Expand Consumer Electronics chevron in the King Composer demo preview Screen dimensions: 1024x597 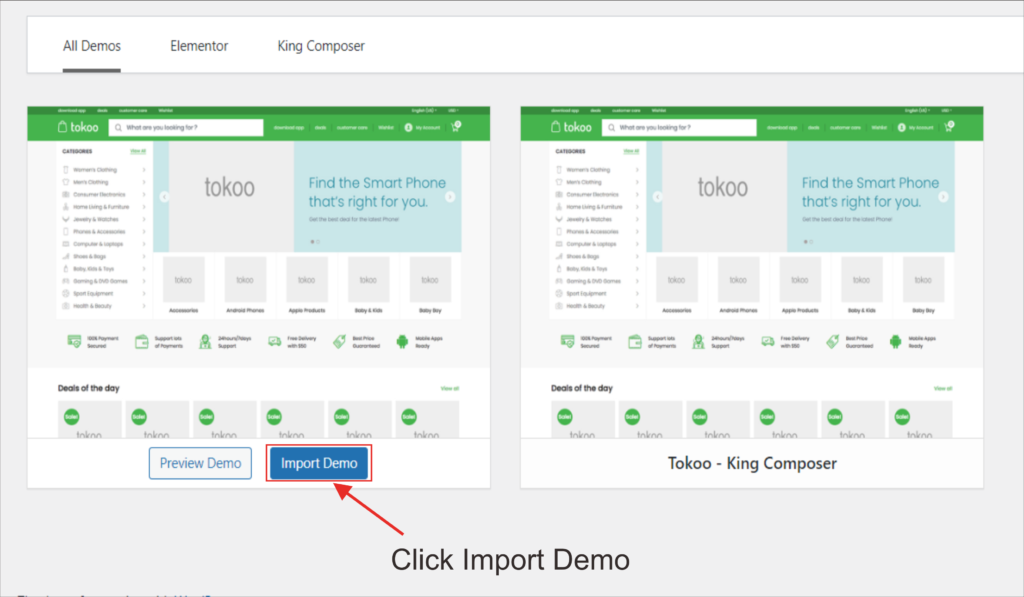pos(637,194)
